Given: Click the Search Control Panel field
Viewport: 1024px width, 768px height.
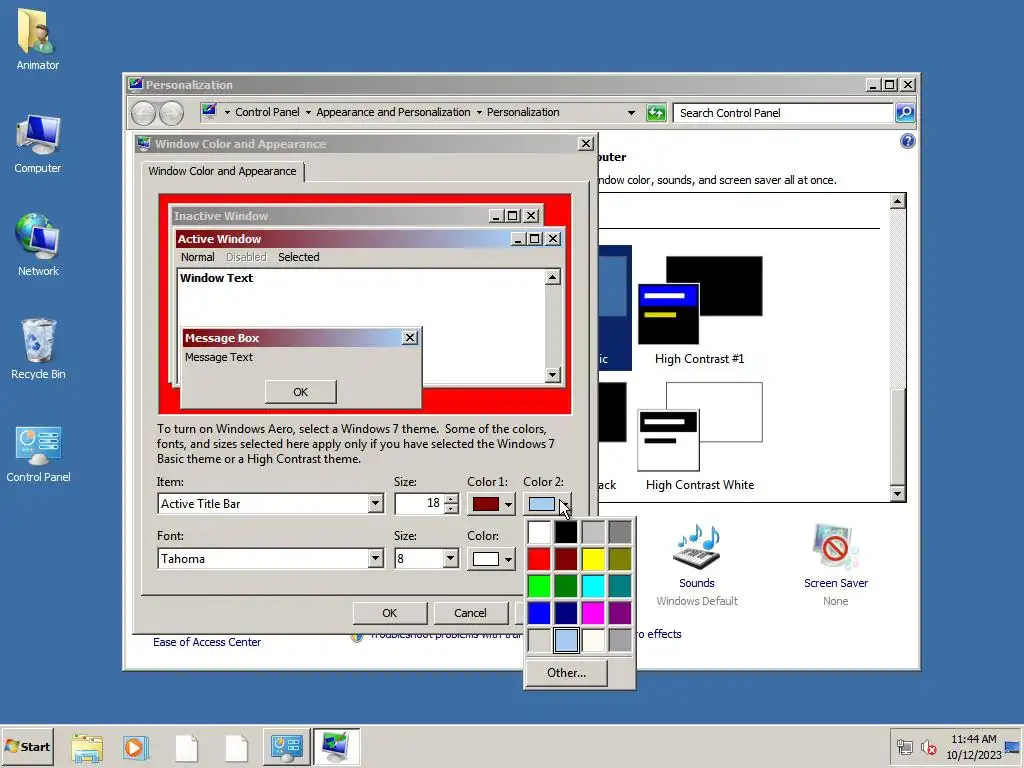Looking at the screenshot, I should click(x=783, y=113).
